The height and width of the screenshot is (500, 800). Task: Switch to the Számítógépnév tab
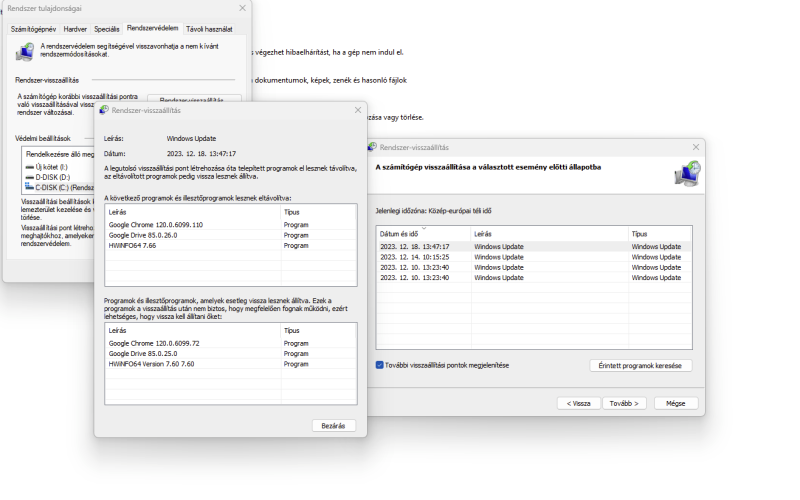33,29
